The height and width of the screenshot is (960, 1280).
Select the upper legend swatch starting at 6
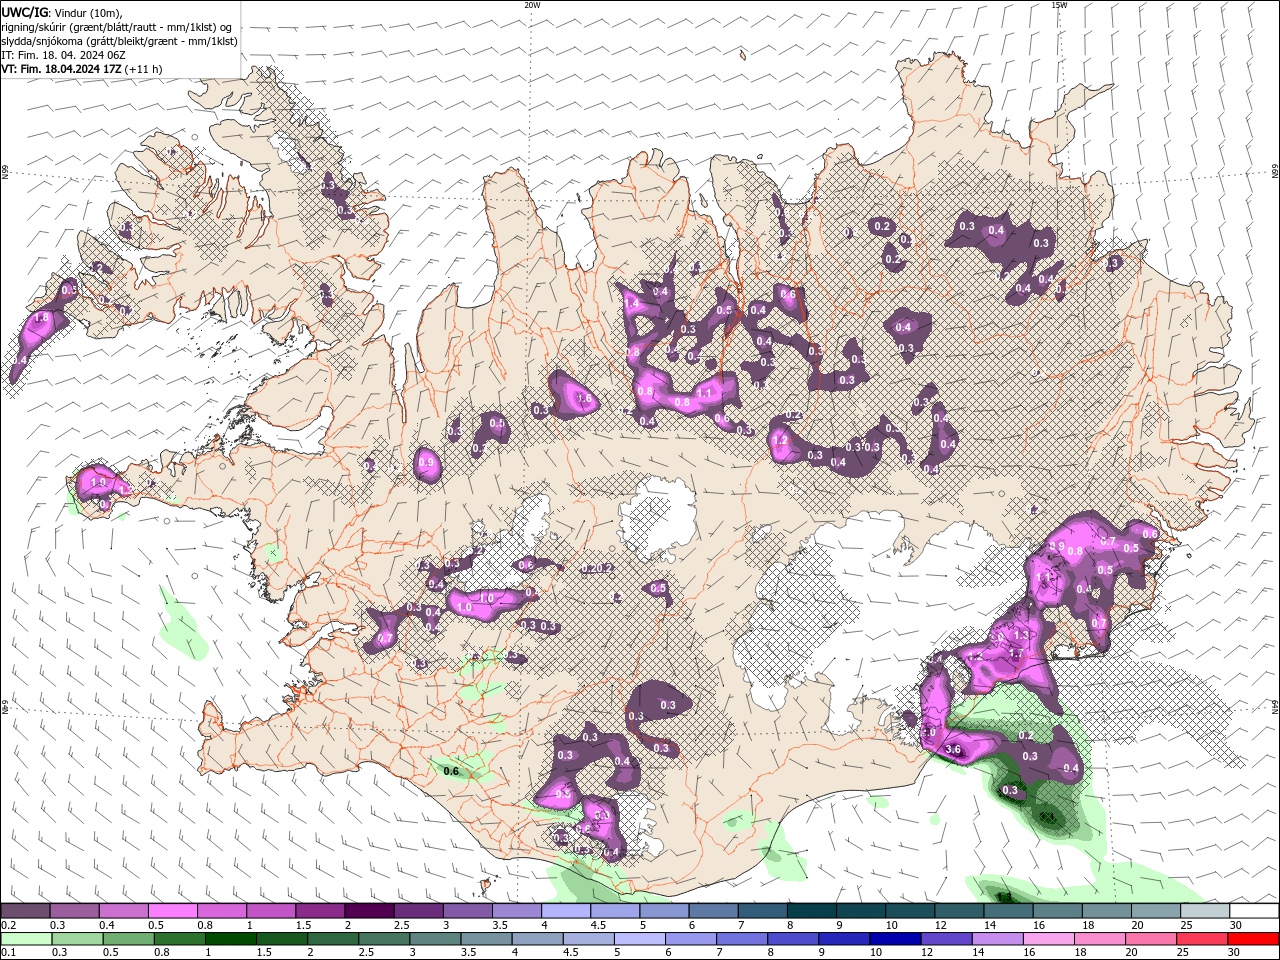click(714, 911)
